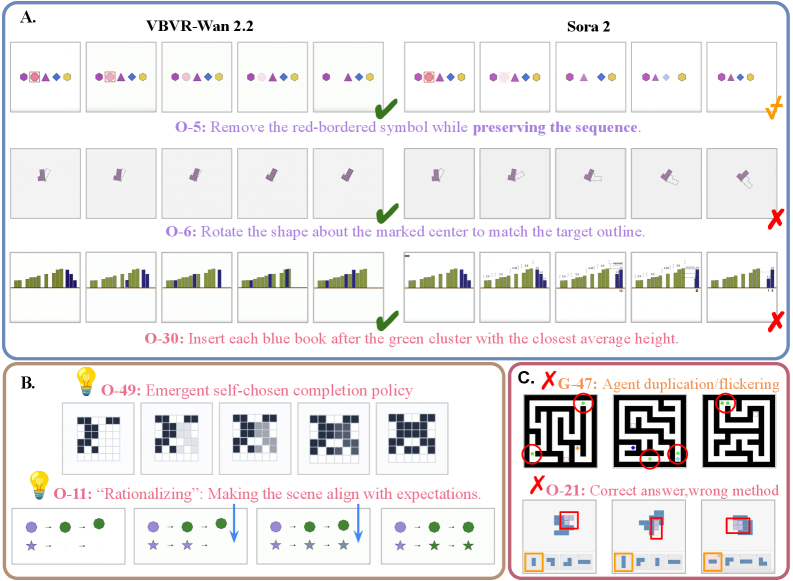Click the orange partial checkmark for Sora 2 O-5
Image resolution: width=793 pixels, height=581 pixels.
774,108
